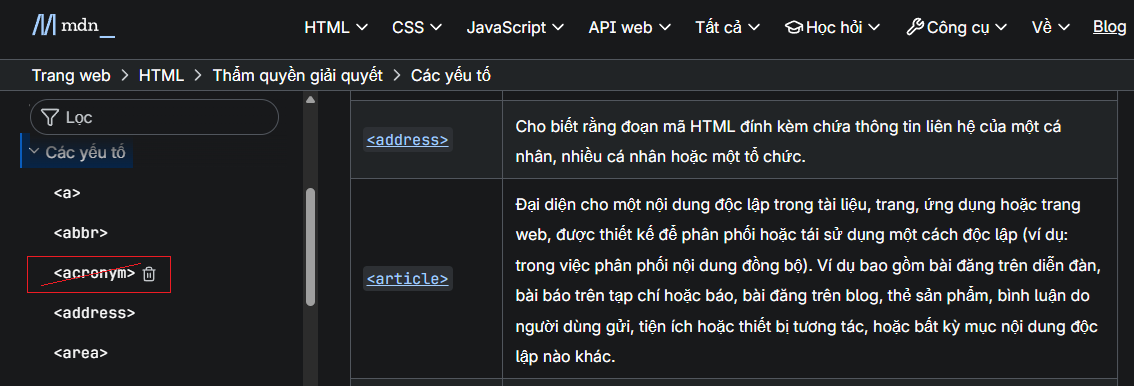Select <a> in the sidebar

(x=67, y=193)
